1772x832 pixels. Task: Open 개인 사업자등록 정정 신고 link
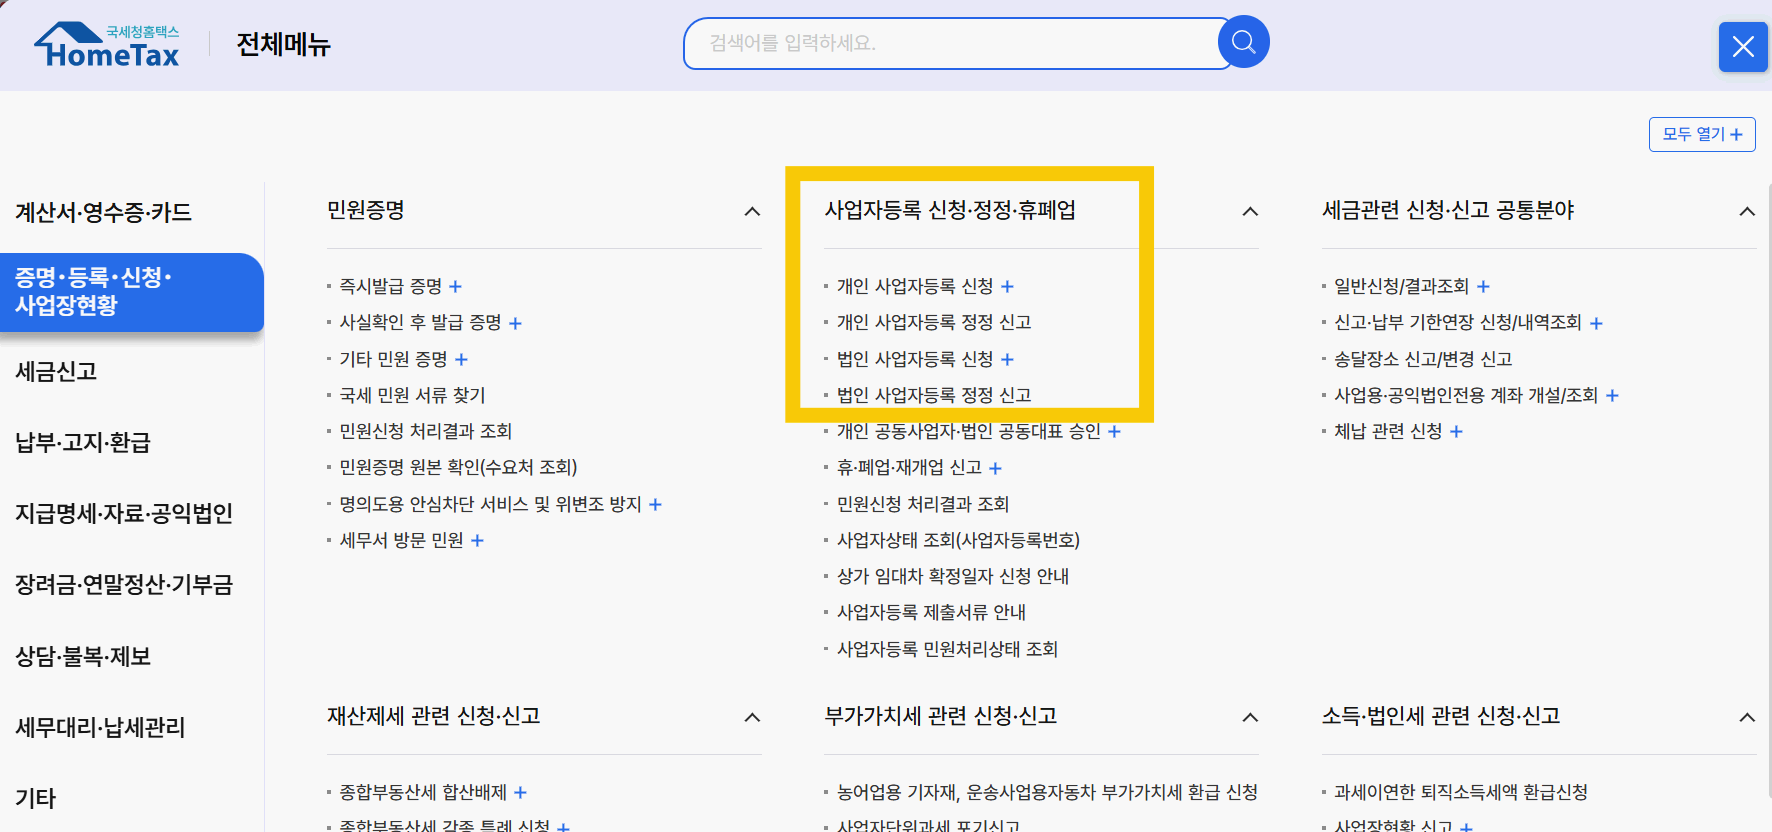[934, 323]
